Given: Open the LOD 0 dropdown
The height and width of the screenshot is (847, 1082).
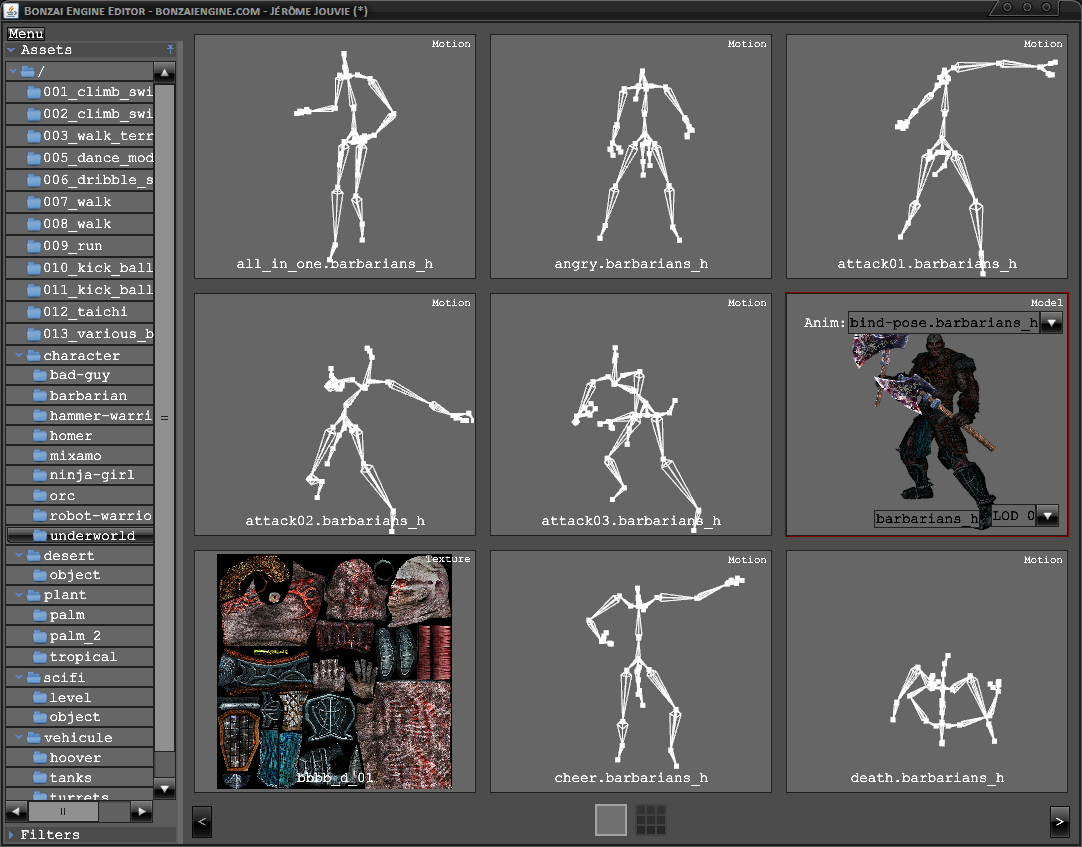Looking at the screenshot, I should click(1047, 516).
